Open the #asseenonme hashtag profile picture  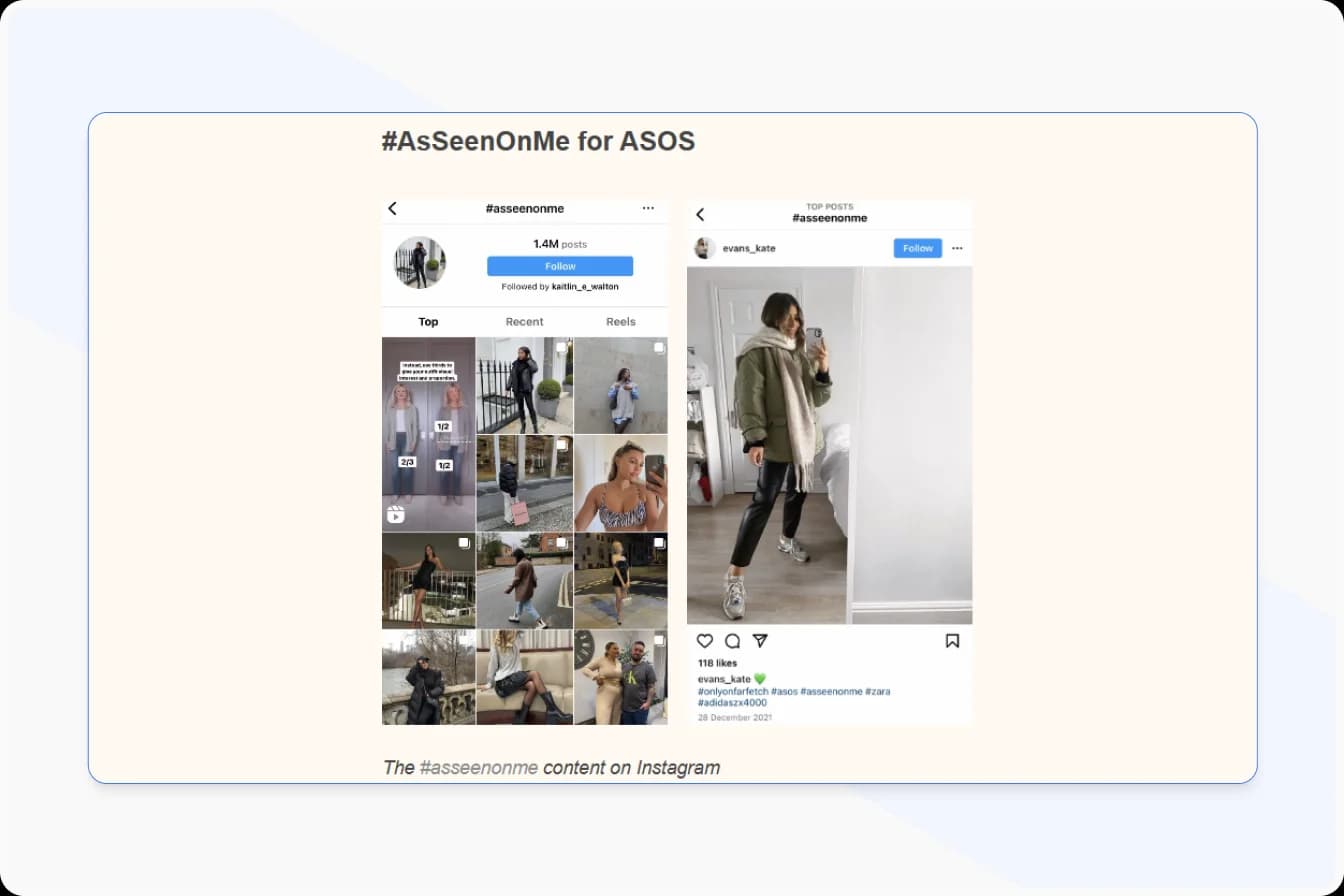coord(419,263)
